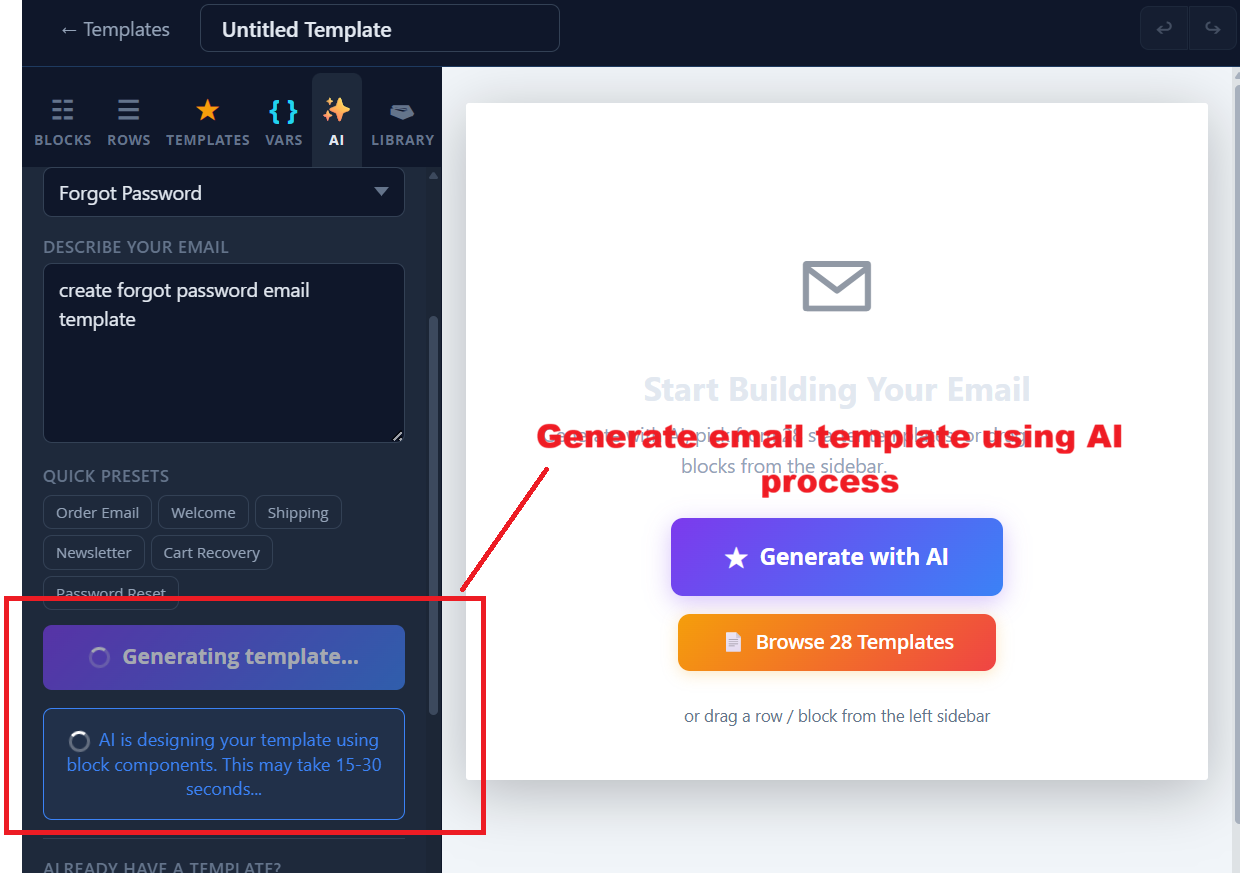The height and width of the screenshot is (873, 1240).
Task: Choose the Order Email preset
Action: click(x=97, y=512)
